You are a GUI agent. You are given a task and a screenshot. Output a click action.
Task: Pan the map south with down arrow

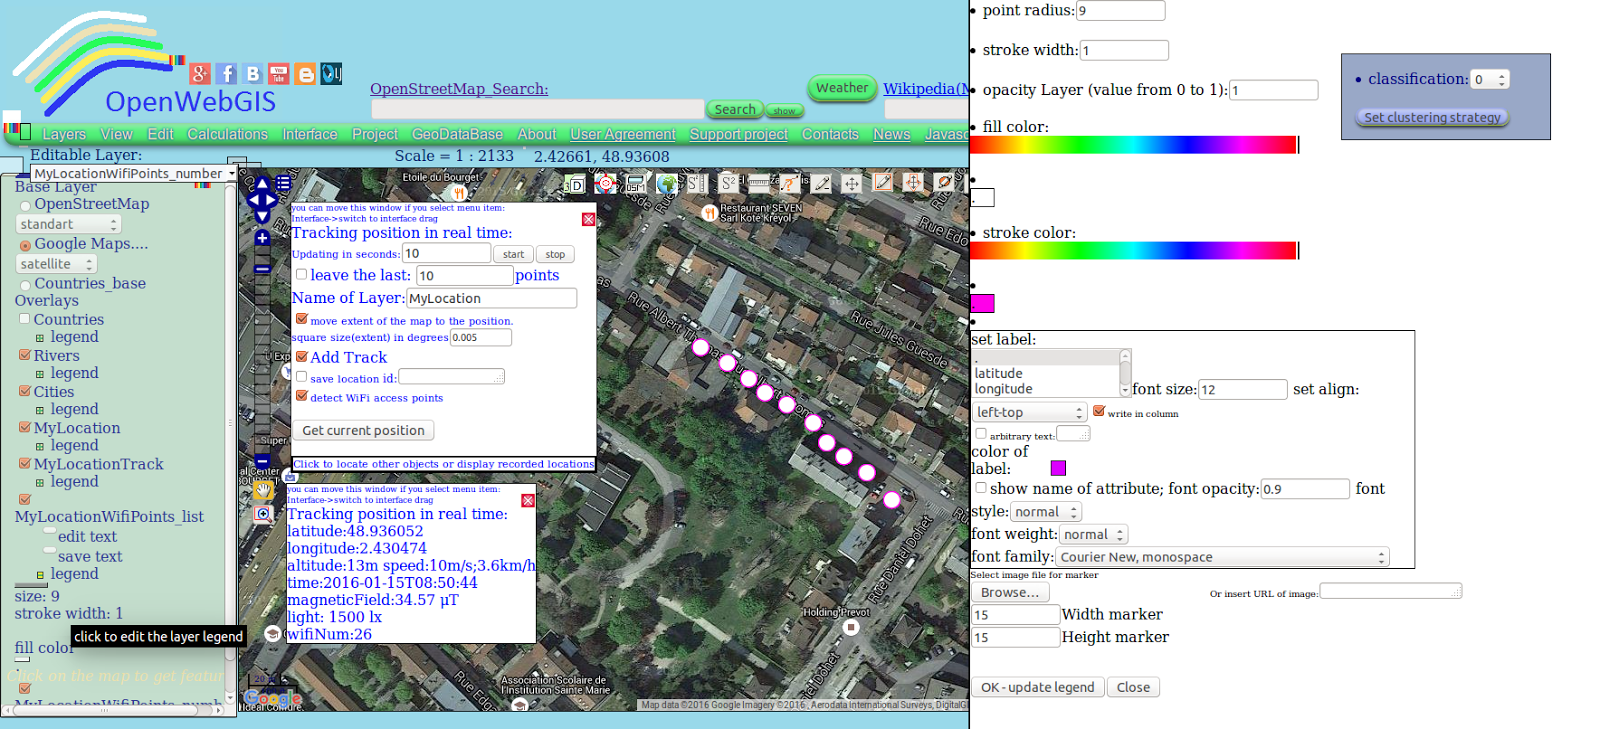tap(262, 216)
